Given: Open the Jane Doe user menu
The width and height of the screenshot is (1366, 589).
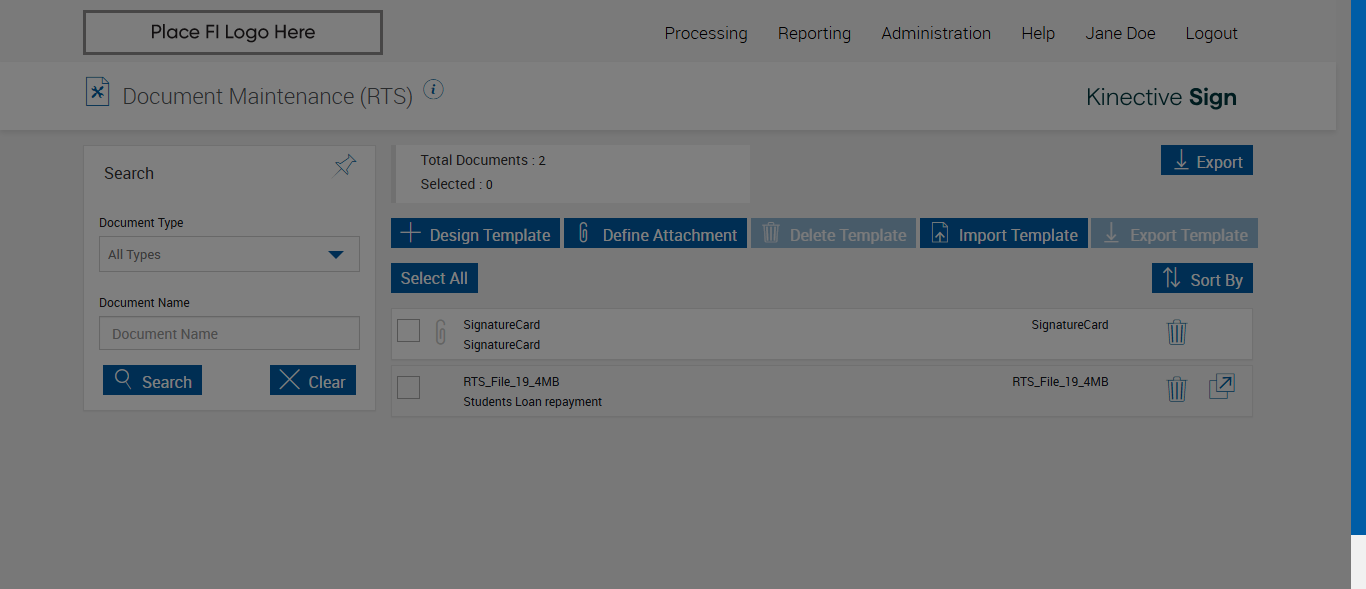Looking at the screenshot, I should (x=1120, y=33).
